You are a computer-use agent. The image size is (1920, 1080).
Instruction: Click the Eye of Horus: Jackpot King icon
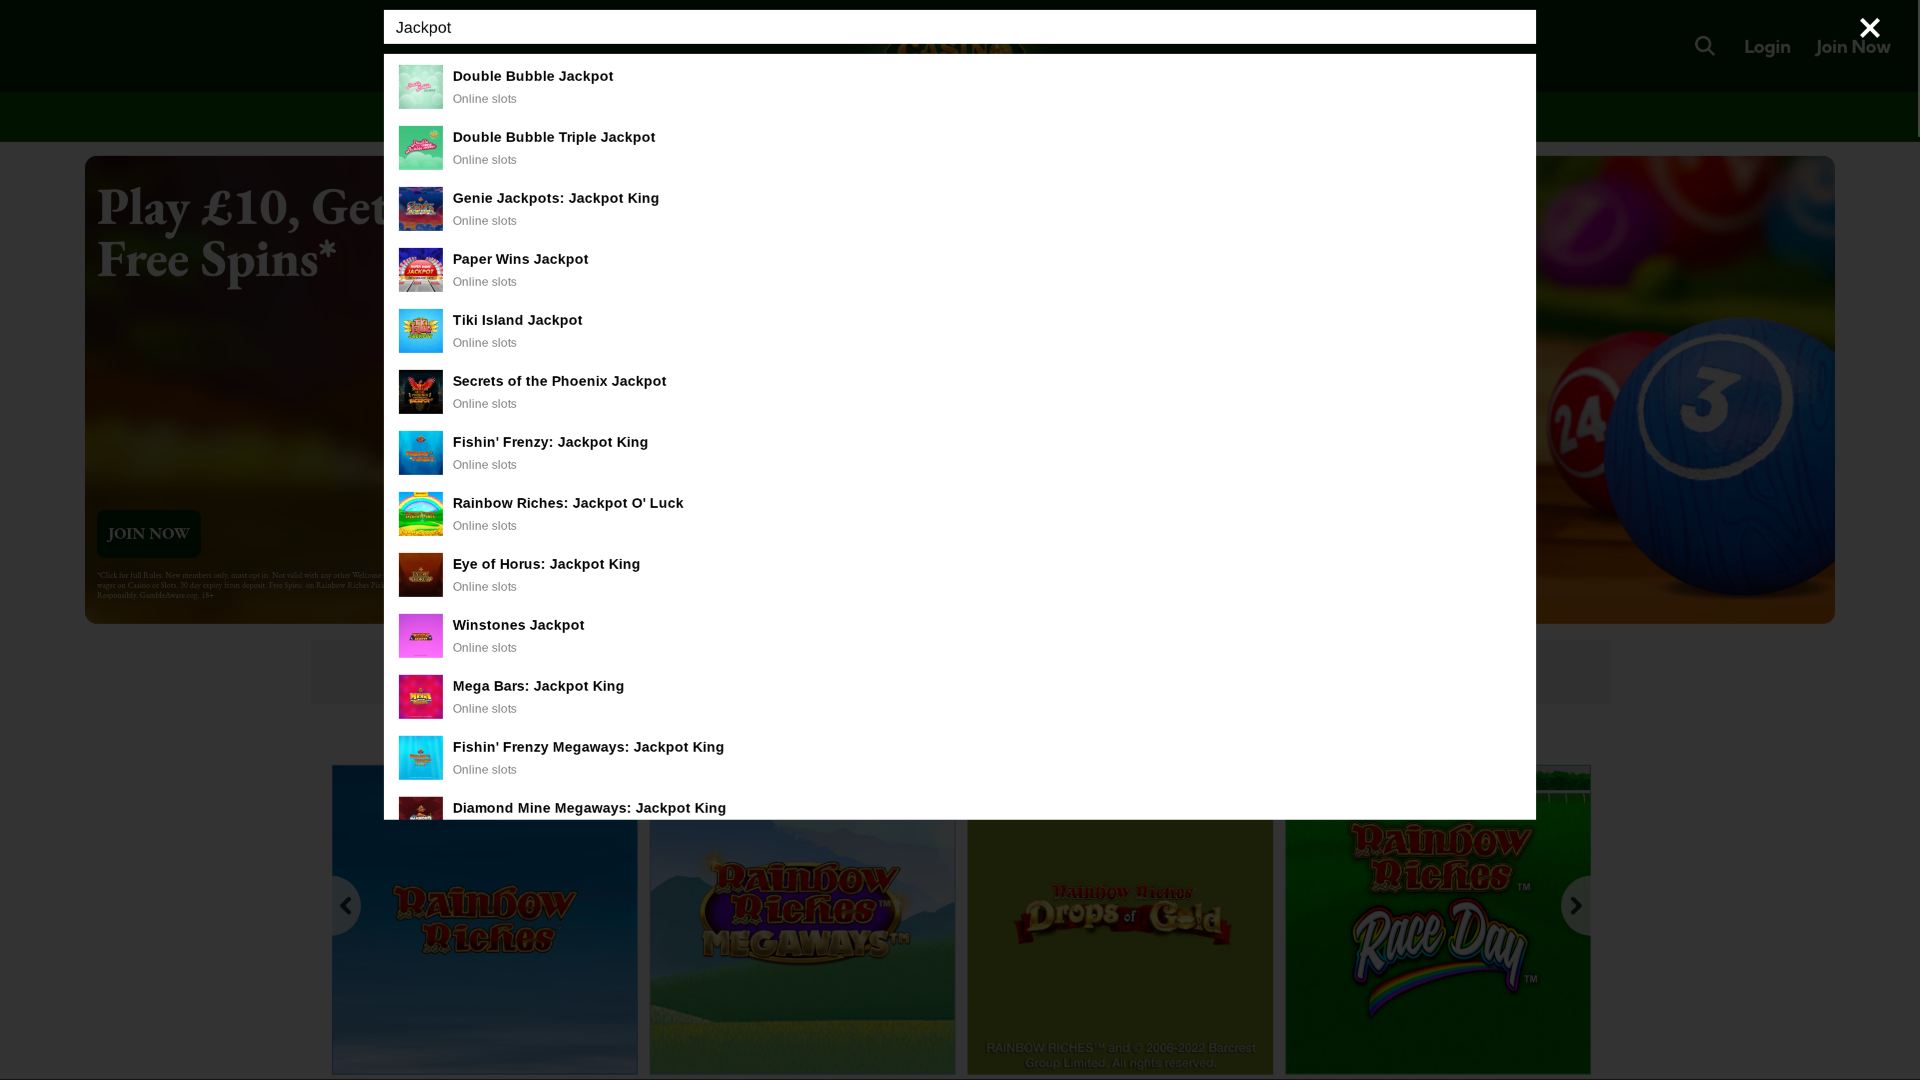pos(420,574)
